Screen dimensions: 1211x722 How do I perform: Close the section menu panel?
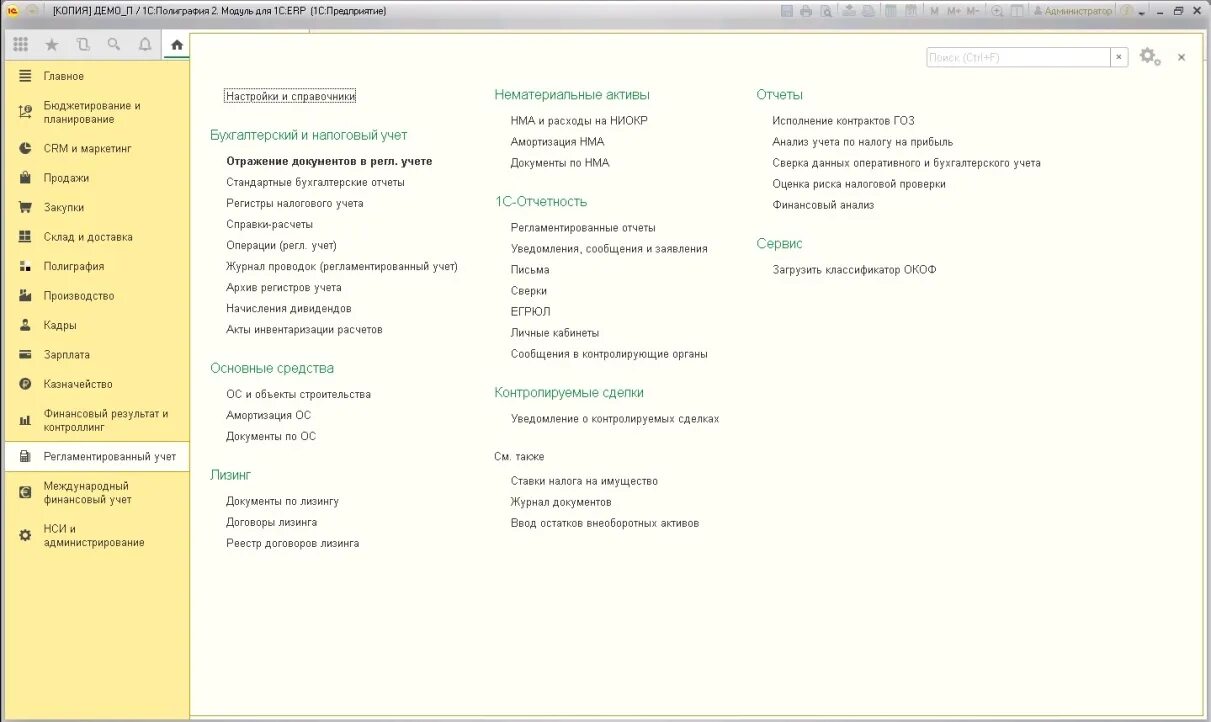click(1181, 57)
